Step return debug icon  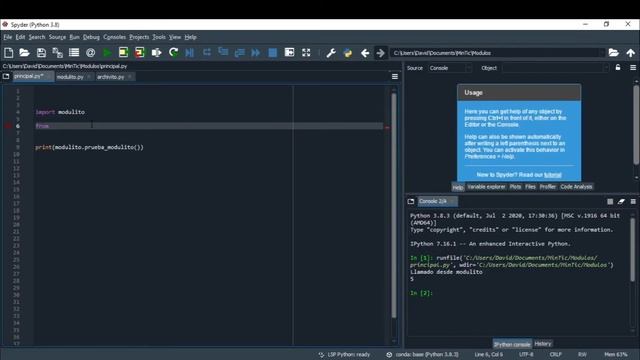pyautogui.click(x=240, y=53)
